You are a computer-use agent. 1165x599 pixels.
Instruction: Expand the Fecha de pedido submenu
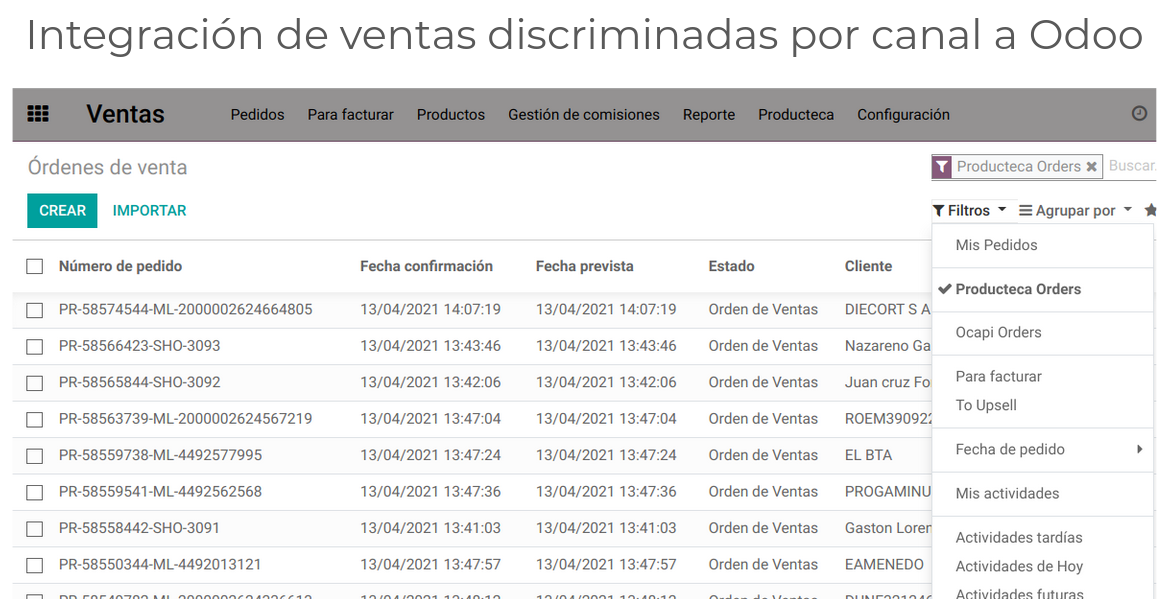pos(1043,449)
